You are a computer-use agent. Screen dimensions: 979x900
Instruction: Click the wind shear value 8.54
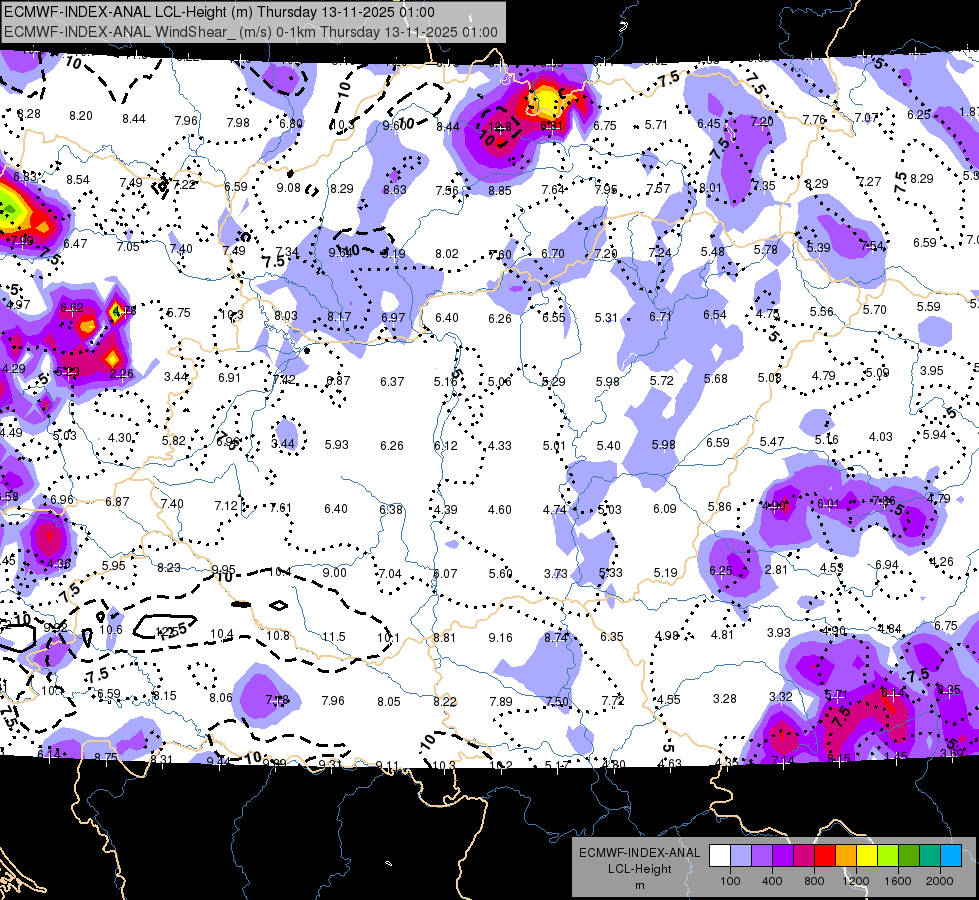(x=78, y=180)
